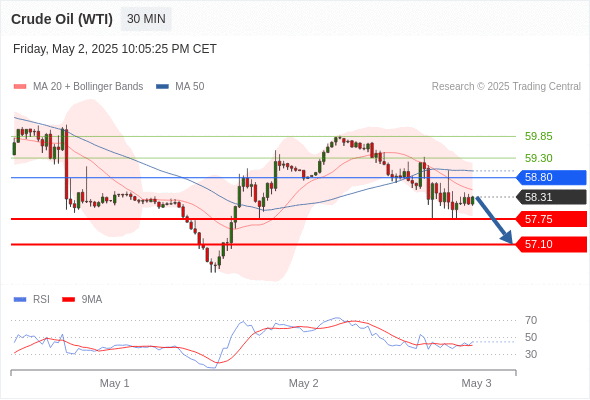
Task: Select the black 58.31 current price tag
Action: pyautogui.click(x=551, y=197)
